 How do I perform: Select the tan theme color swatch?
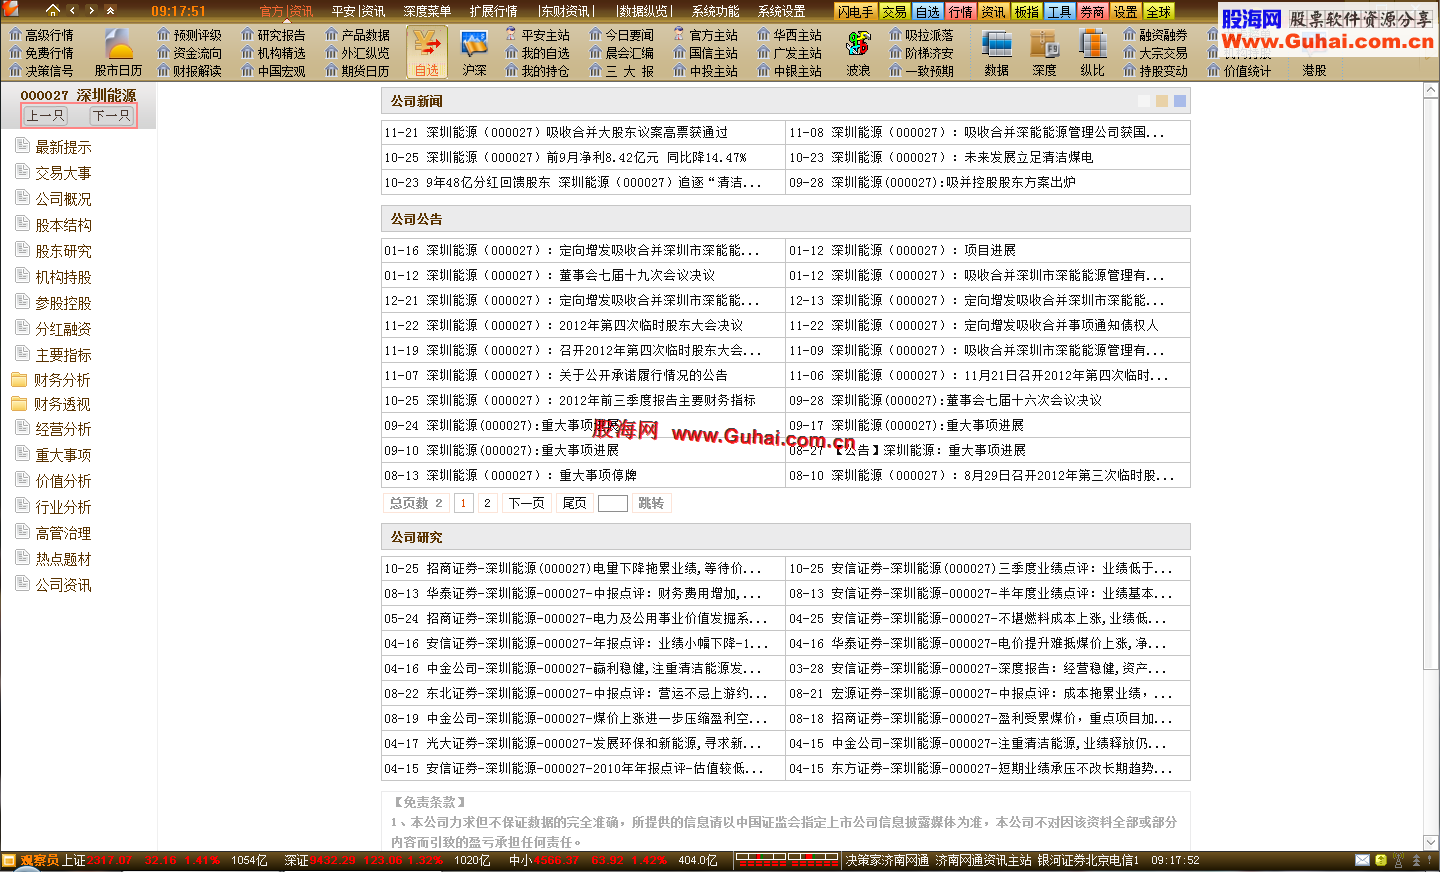coord(1162,101)
